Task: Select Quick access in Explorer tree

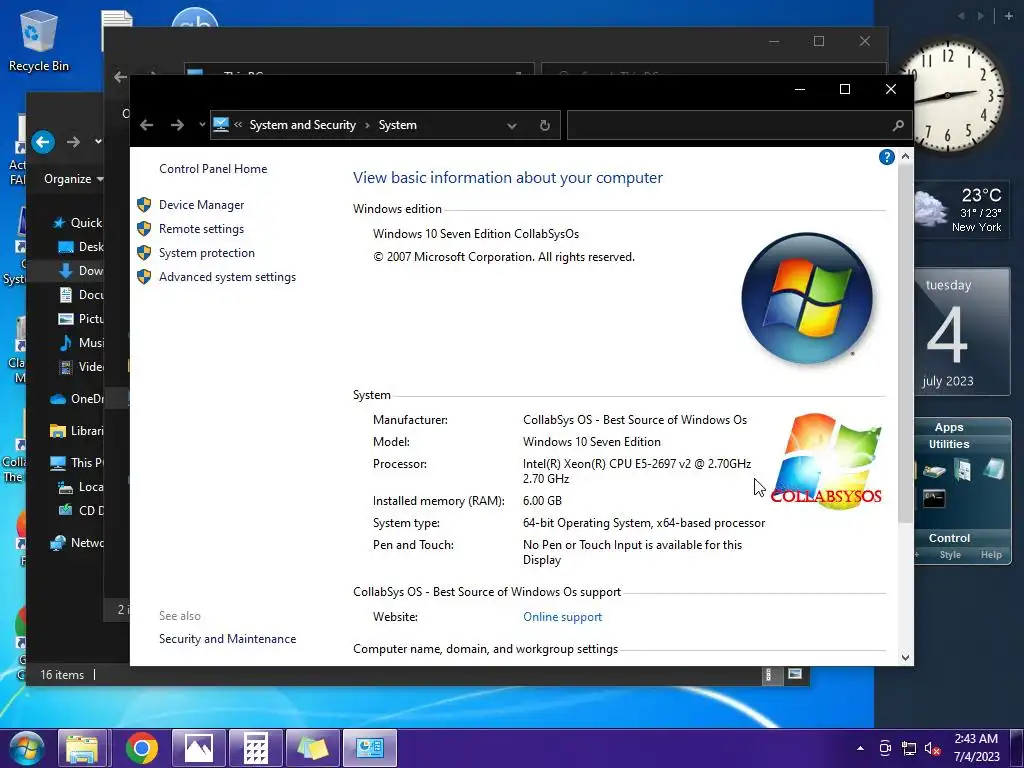Action: 77,223
